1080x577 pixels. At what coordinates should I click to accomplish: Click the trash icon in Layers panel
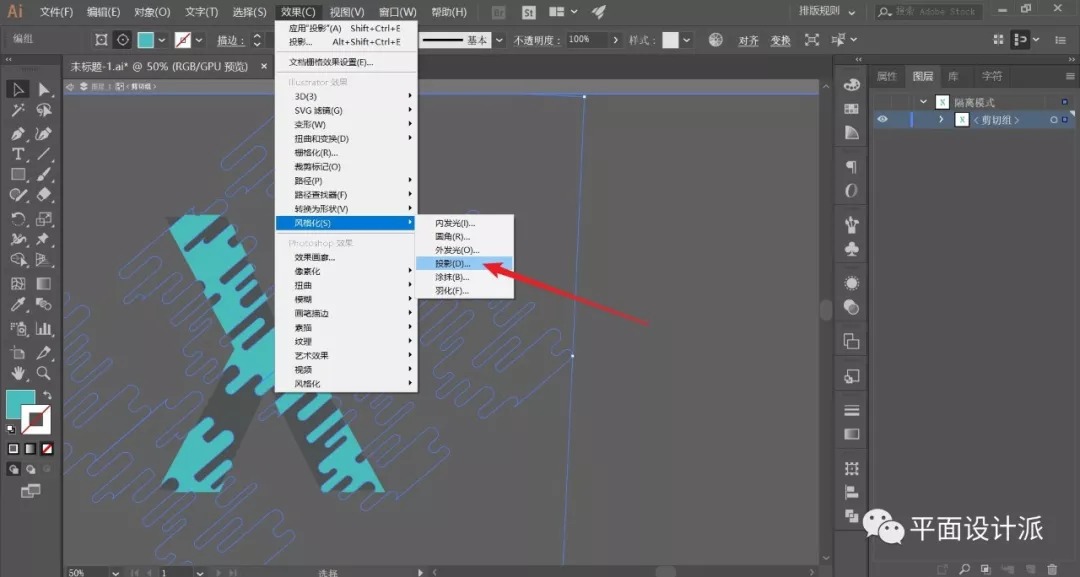(x=1052, y=569)
